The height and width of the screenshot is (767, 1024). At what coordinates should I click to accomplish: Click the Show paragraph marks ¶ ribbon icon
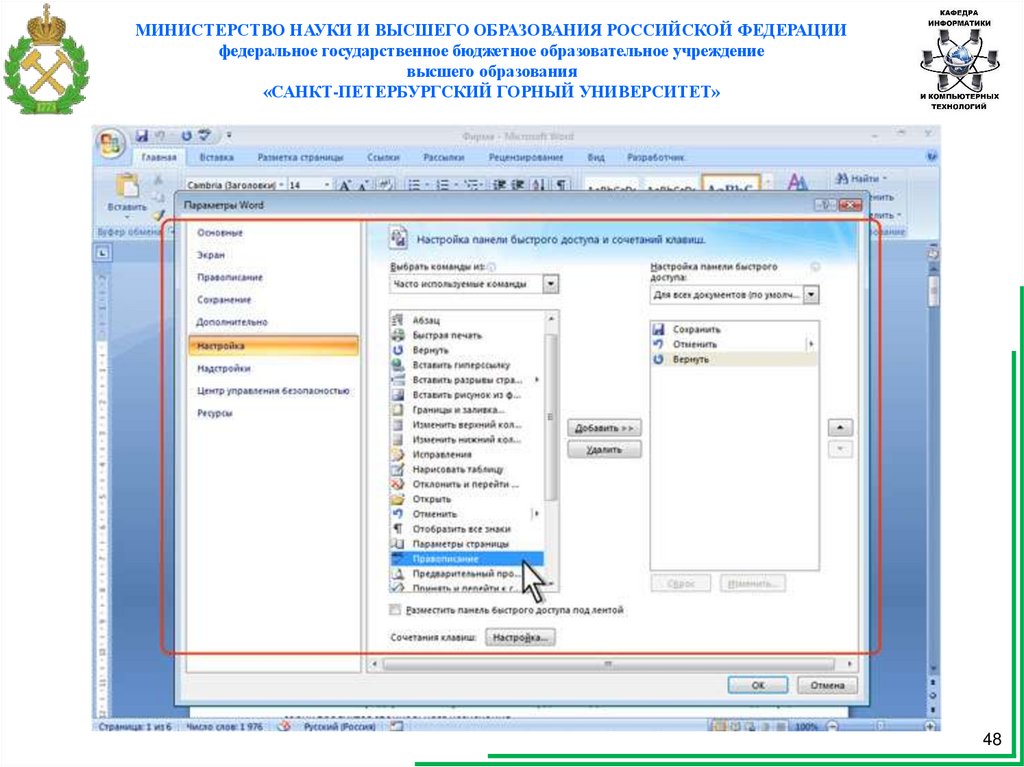560,186
